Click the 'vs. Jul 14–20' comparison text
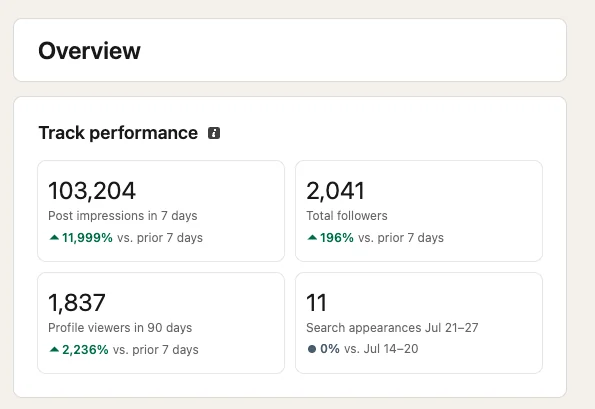The width and height of the screenshot is (595, 409). 381,349
